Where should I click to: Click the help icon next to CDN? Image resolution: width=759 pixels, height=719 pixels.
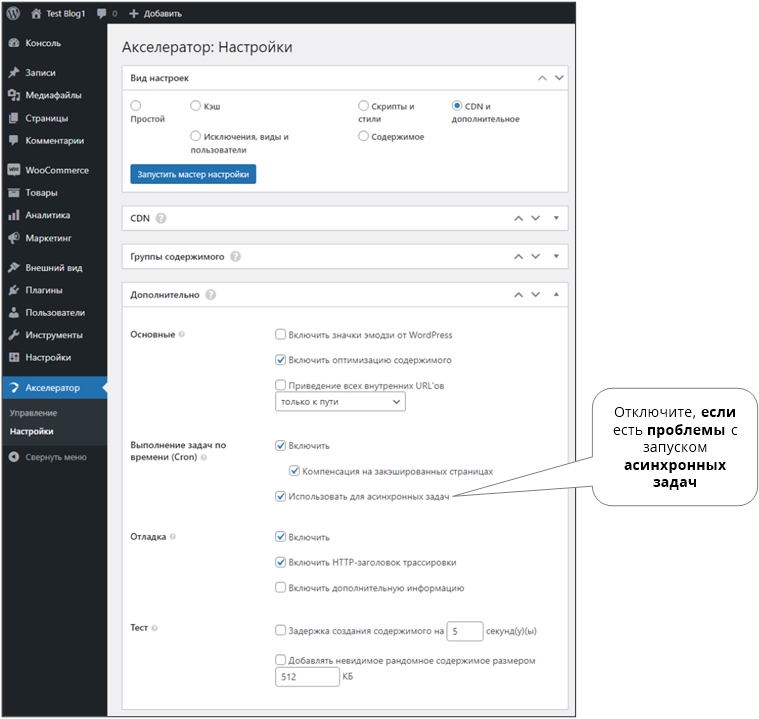pyautogui.click(x=161, y=217)
